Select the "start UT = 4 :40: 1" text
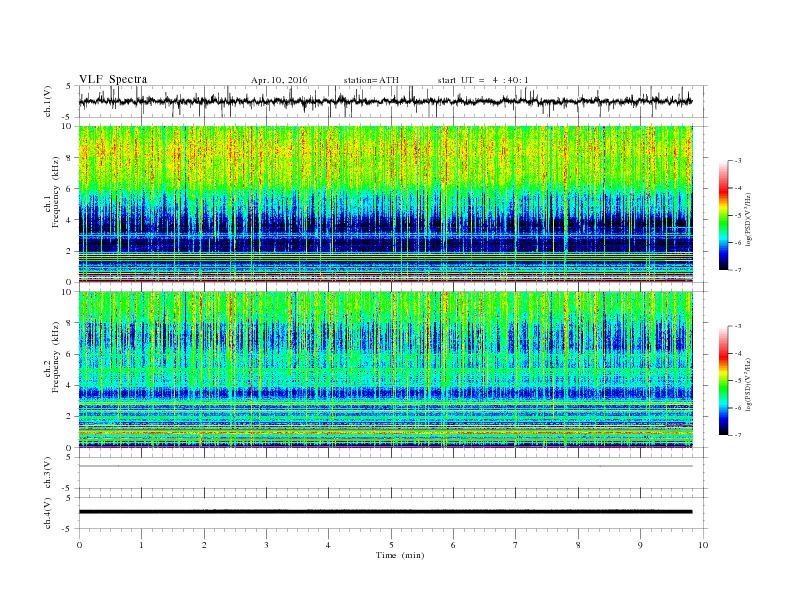 pyautogui.click(x=483, y=80)
